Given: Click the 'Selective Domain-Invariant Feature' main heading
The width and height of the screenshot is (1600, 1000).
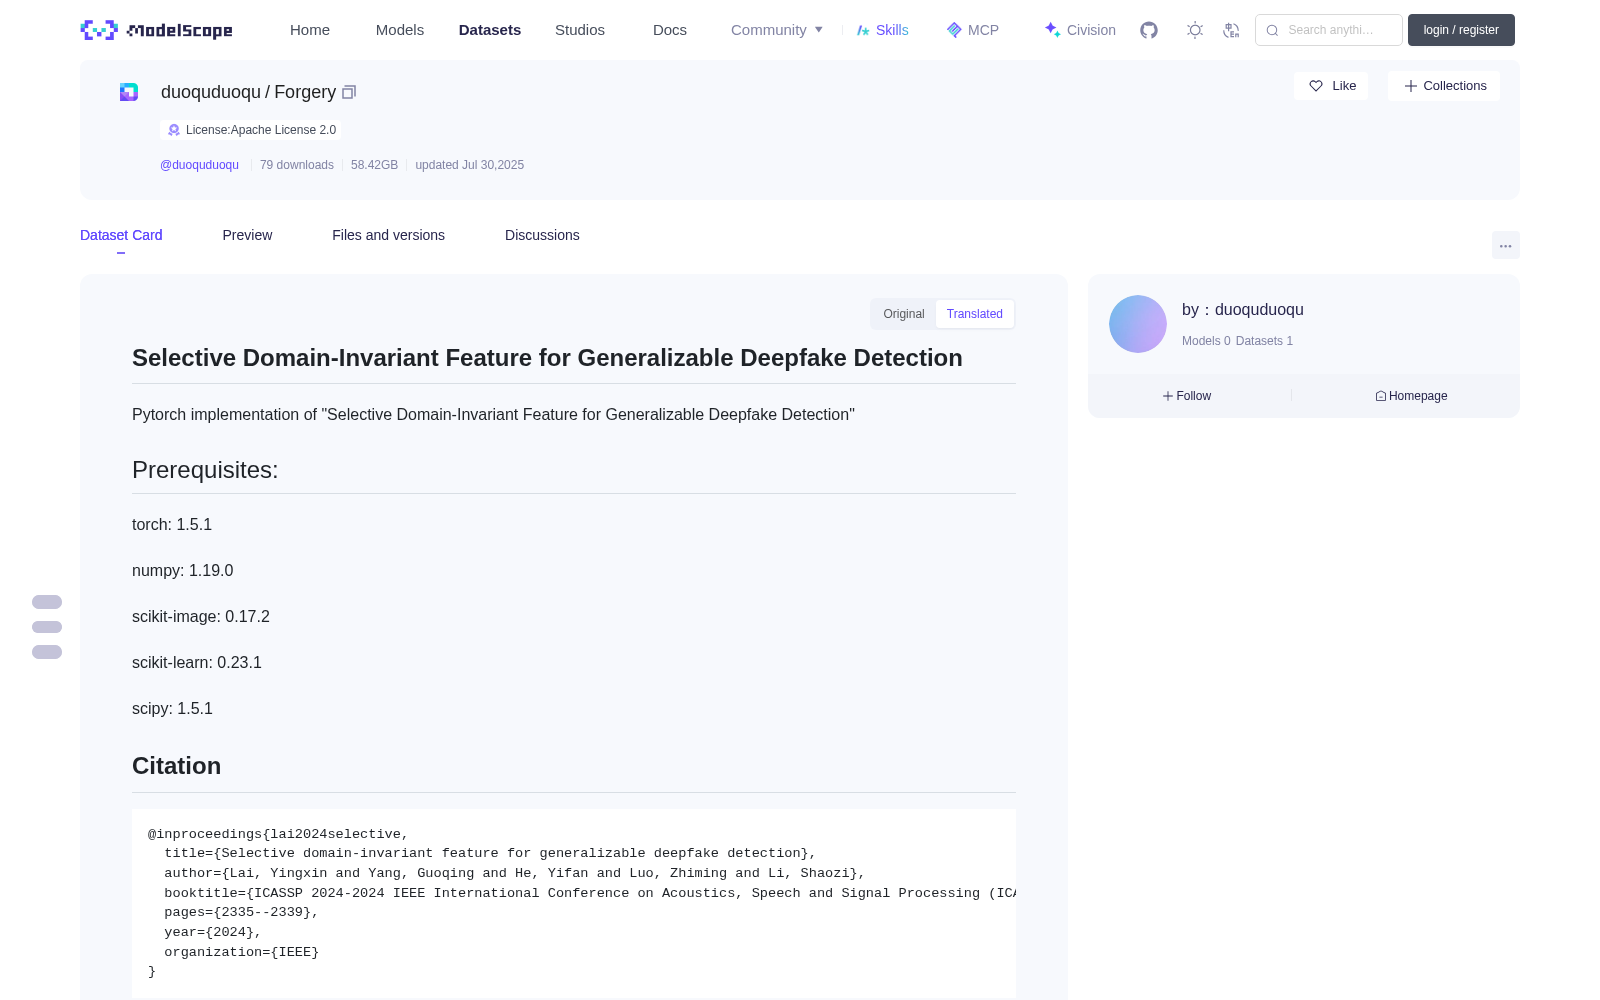Looking at the screenshot, I should coord(547,358).
